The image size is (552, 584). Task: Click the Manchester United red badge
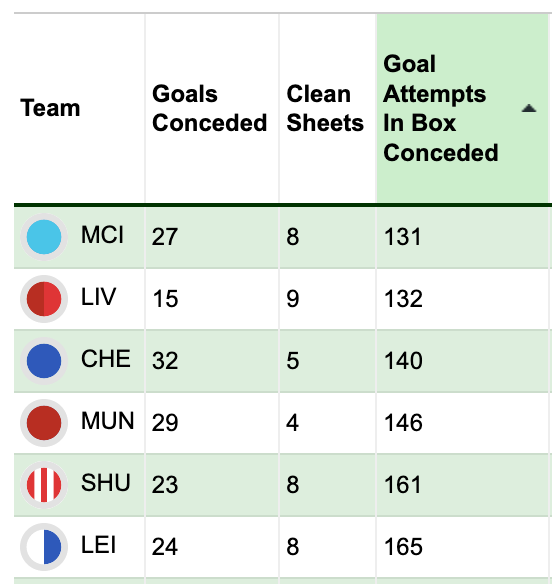pos(44,423)
